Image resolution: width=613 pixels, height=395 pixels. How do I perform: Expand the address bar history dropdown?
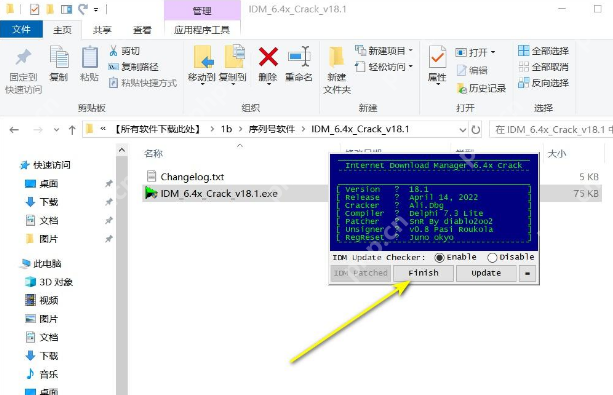pos(463,129)
